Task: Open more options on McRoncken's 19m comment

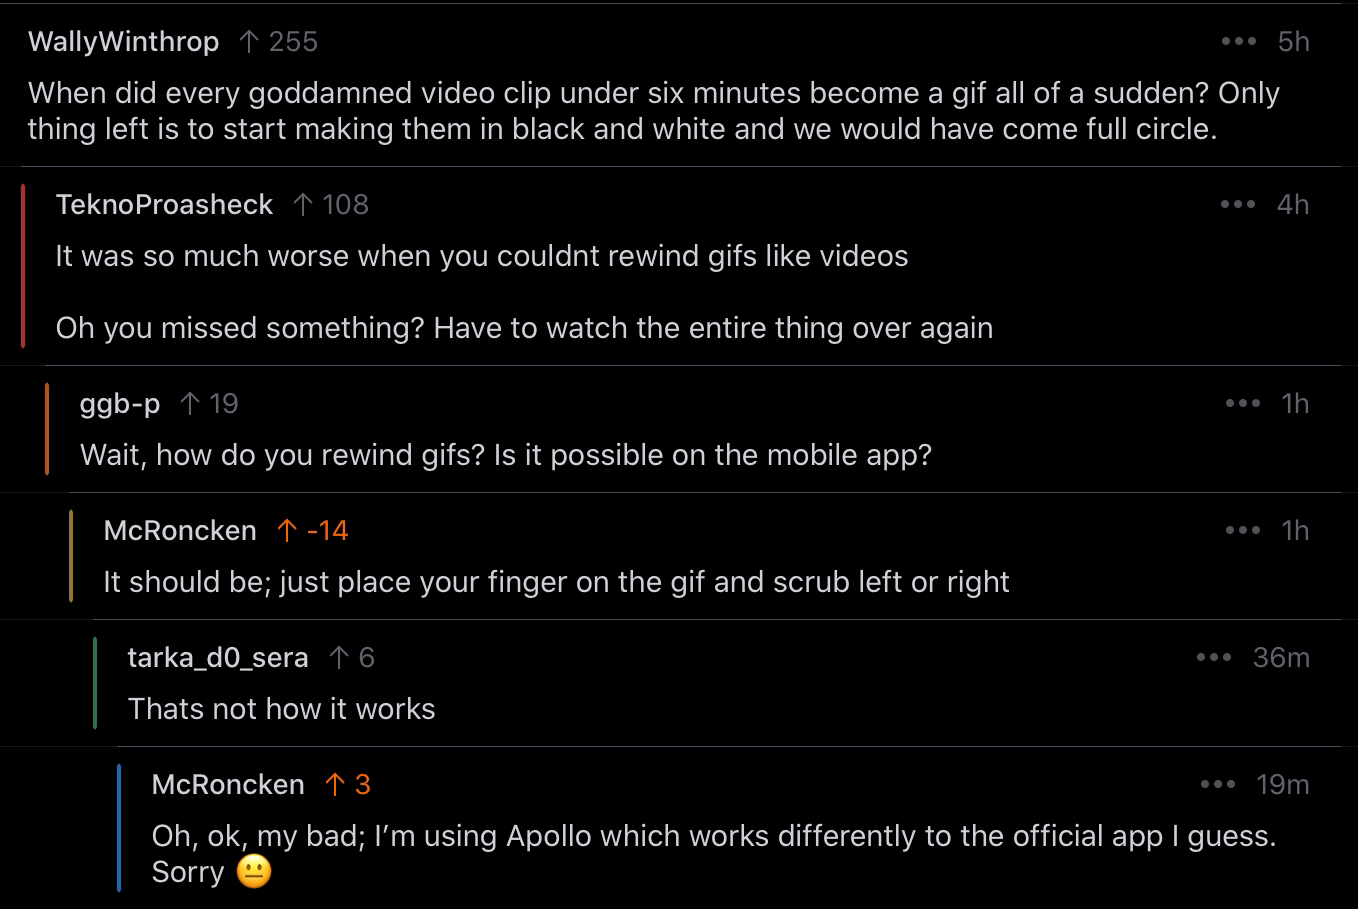Action: click(x=1217, y=785)
